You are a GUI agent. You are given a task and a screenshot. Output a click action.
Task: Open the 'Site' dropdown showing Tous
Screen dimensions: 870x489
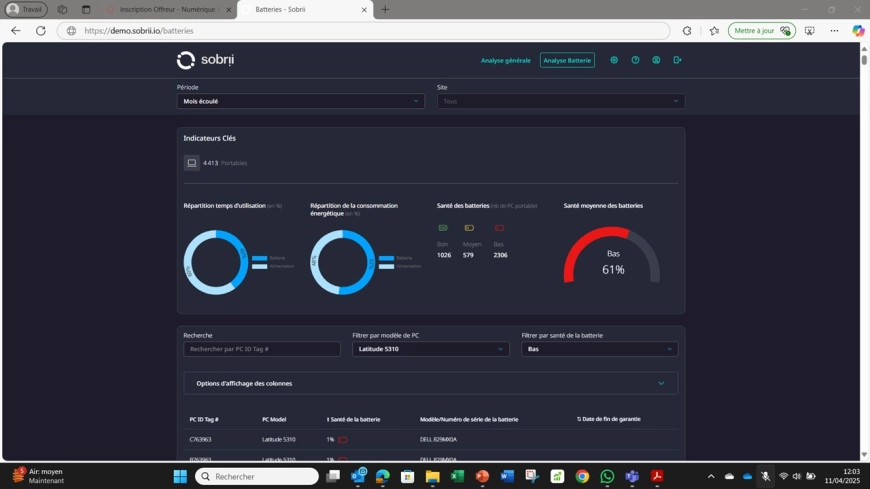561,101
